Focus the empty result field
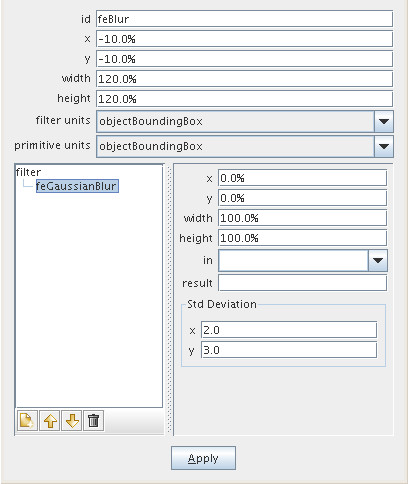This screenshot has width=408, height=484. (303, 283)
